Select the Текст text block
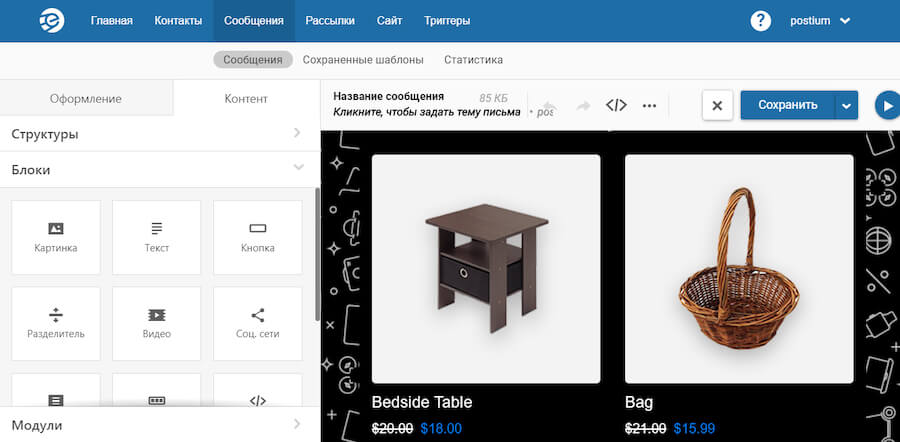The image size is (900, 442). pos(156,237)
